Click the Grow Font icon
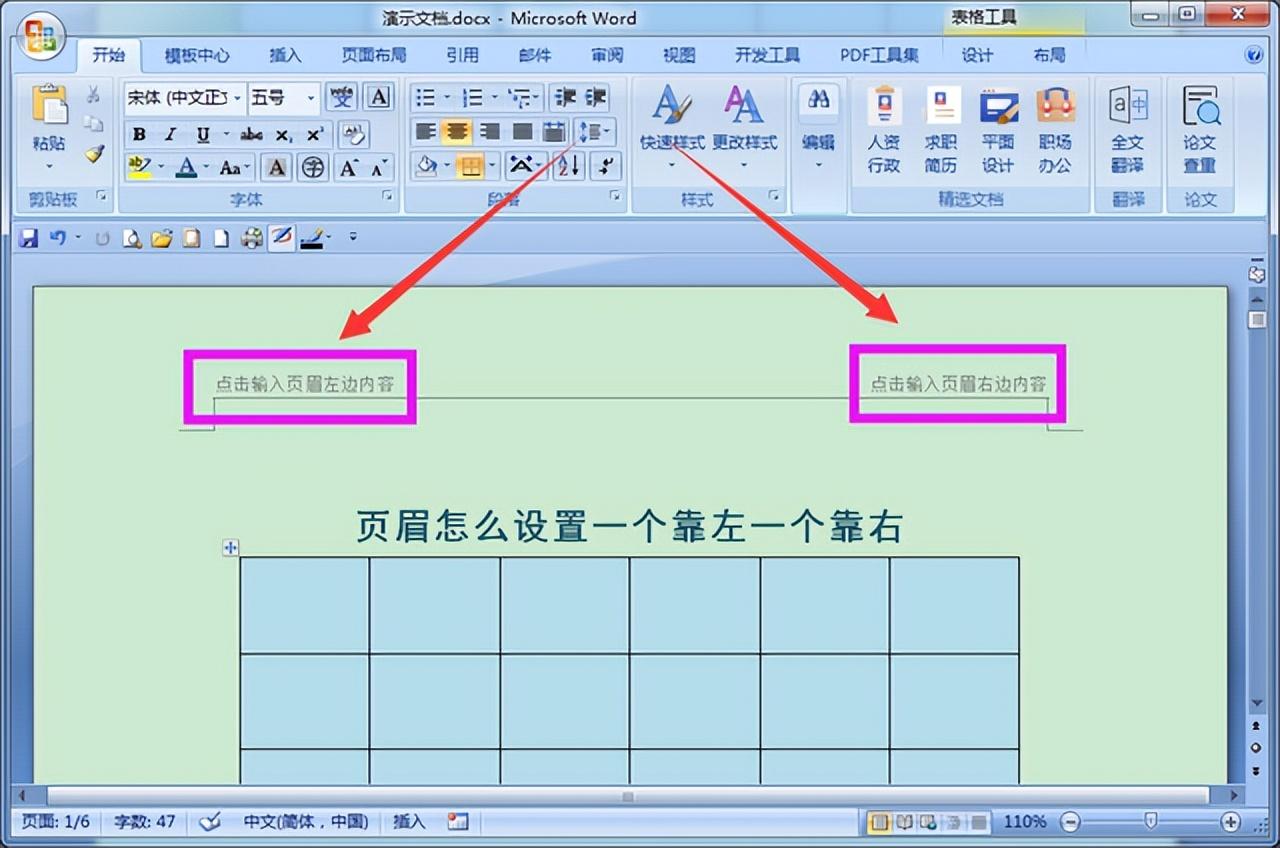1280x848 pixels. [348, 167]
